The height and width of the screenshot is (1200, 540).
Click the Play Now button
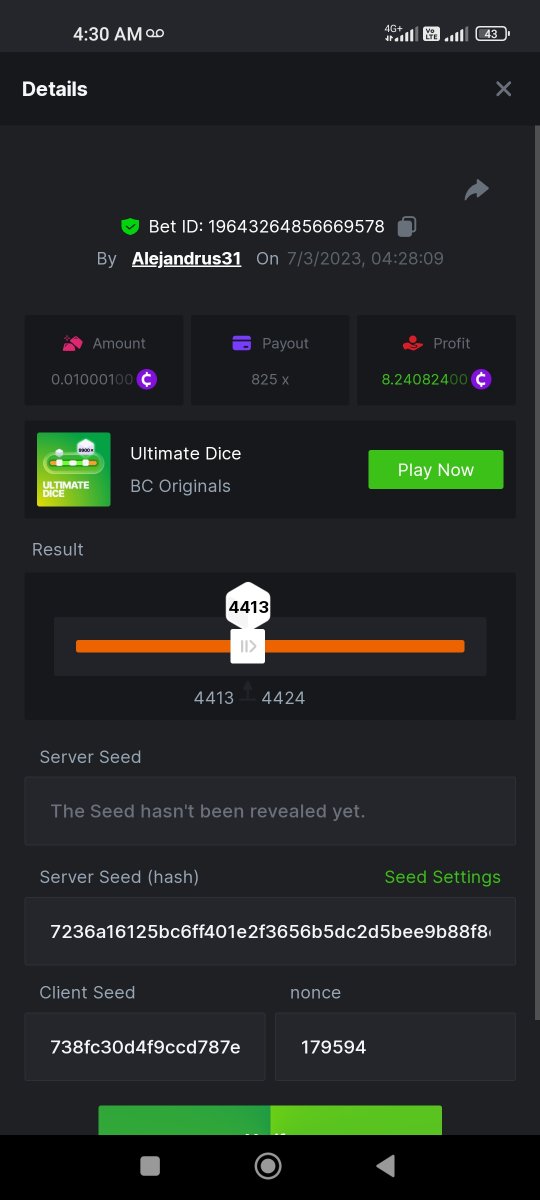tap(436, 470)
